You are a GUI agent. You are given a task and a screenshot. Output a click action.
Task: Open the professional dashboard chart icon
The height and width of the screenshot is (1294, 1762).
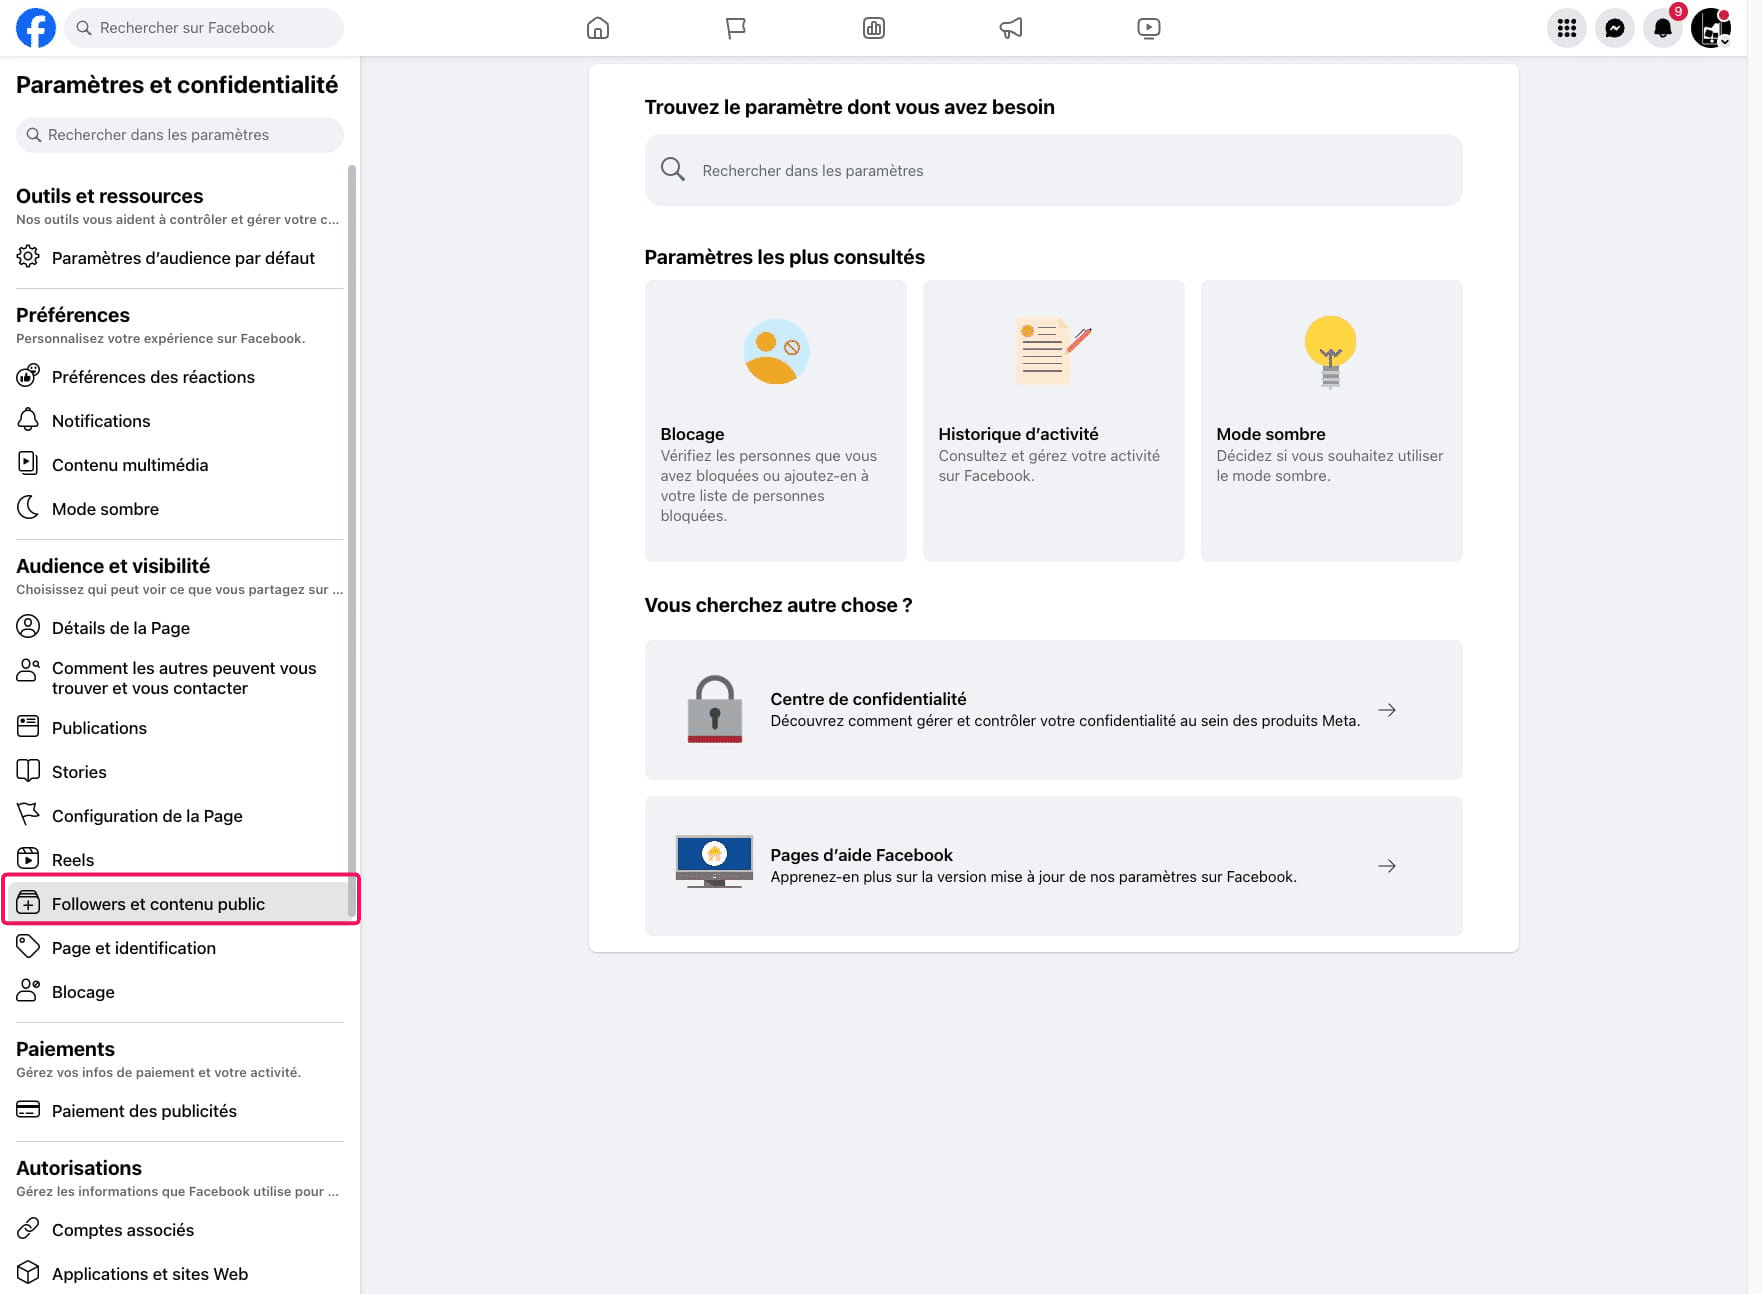click(x=873, y=27)
